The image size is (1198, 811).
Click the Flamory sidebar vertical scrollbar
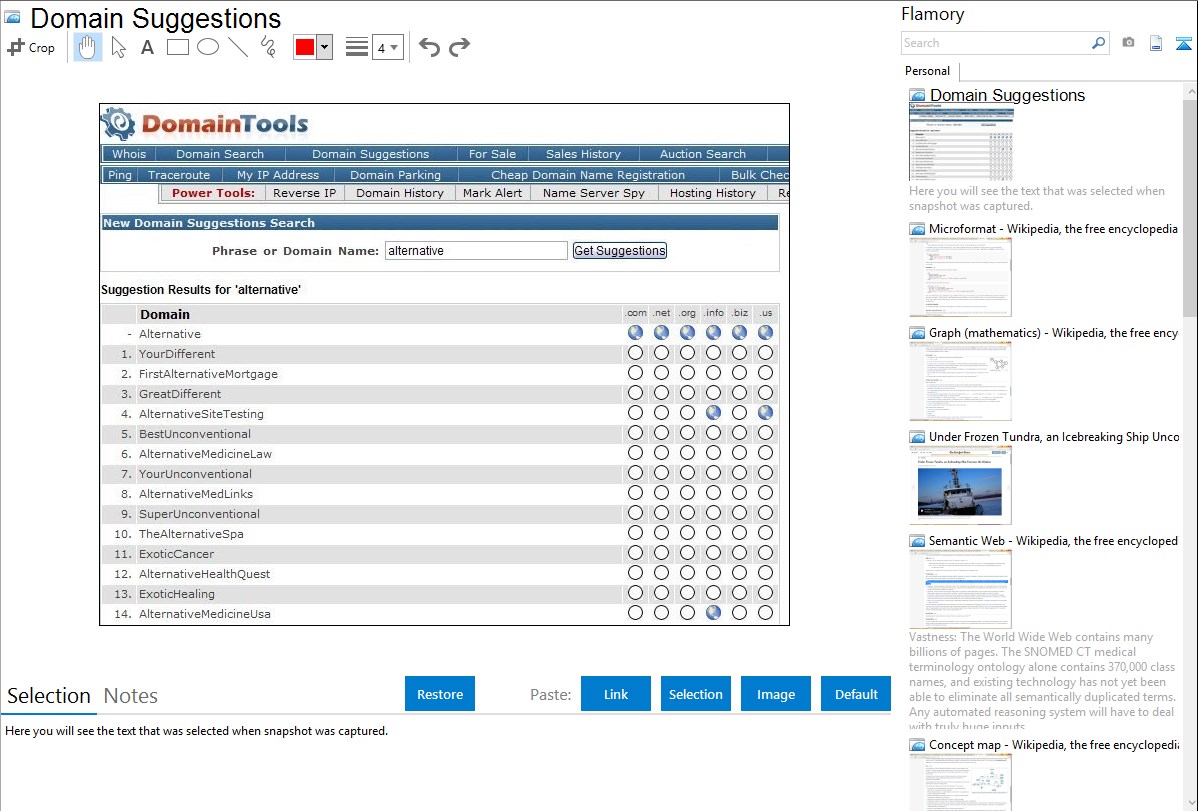point(1190,206)
